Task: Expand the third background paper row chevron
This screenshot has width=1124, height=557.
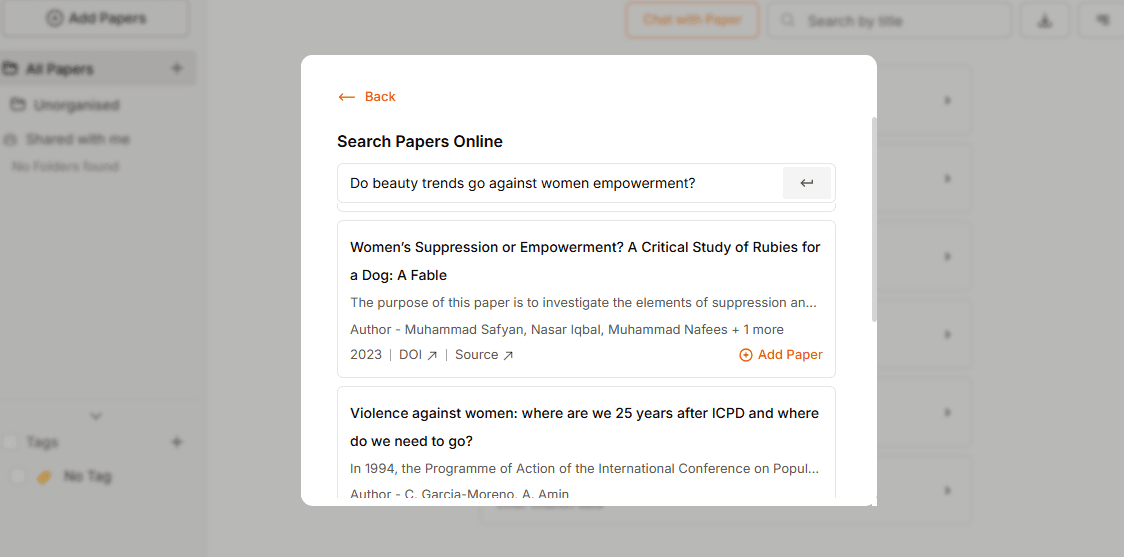Action: (x=947, y=256)
